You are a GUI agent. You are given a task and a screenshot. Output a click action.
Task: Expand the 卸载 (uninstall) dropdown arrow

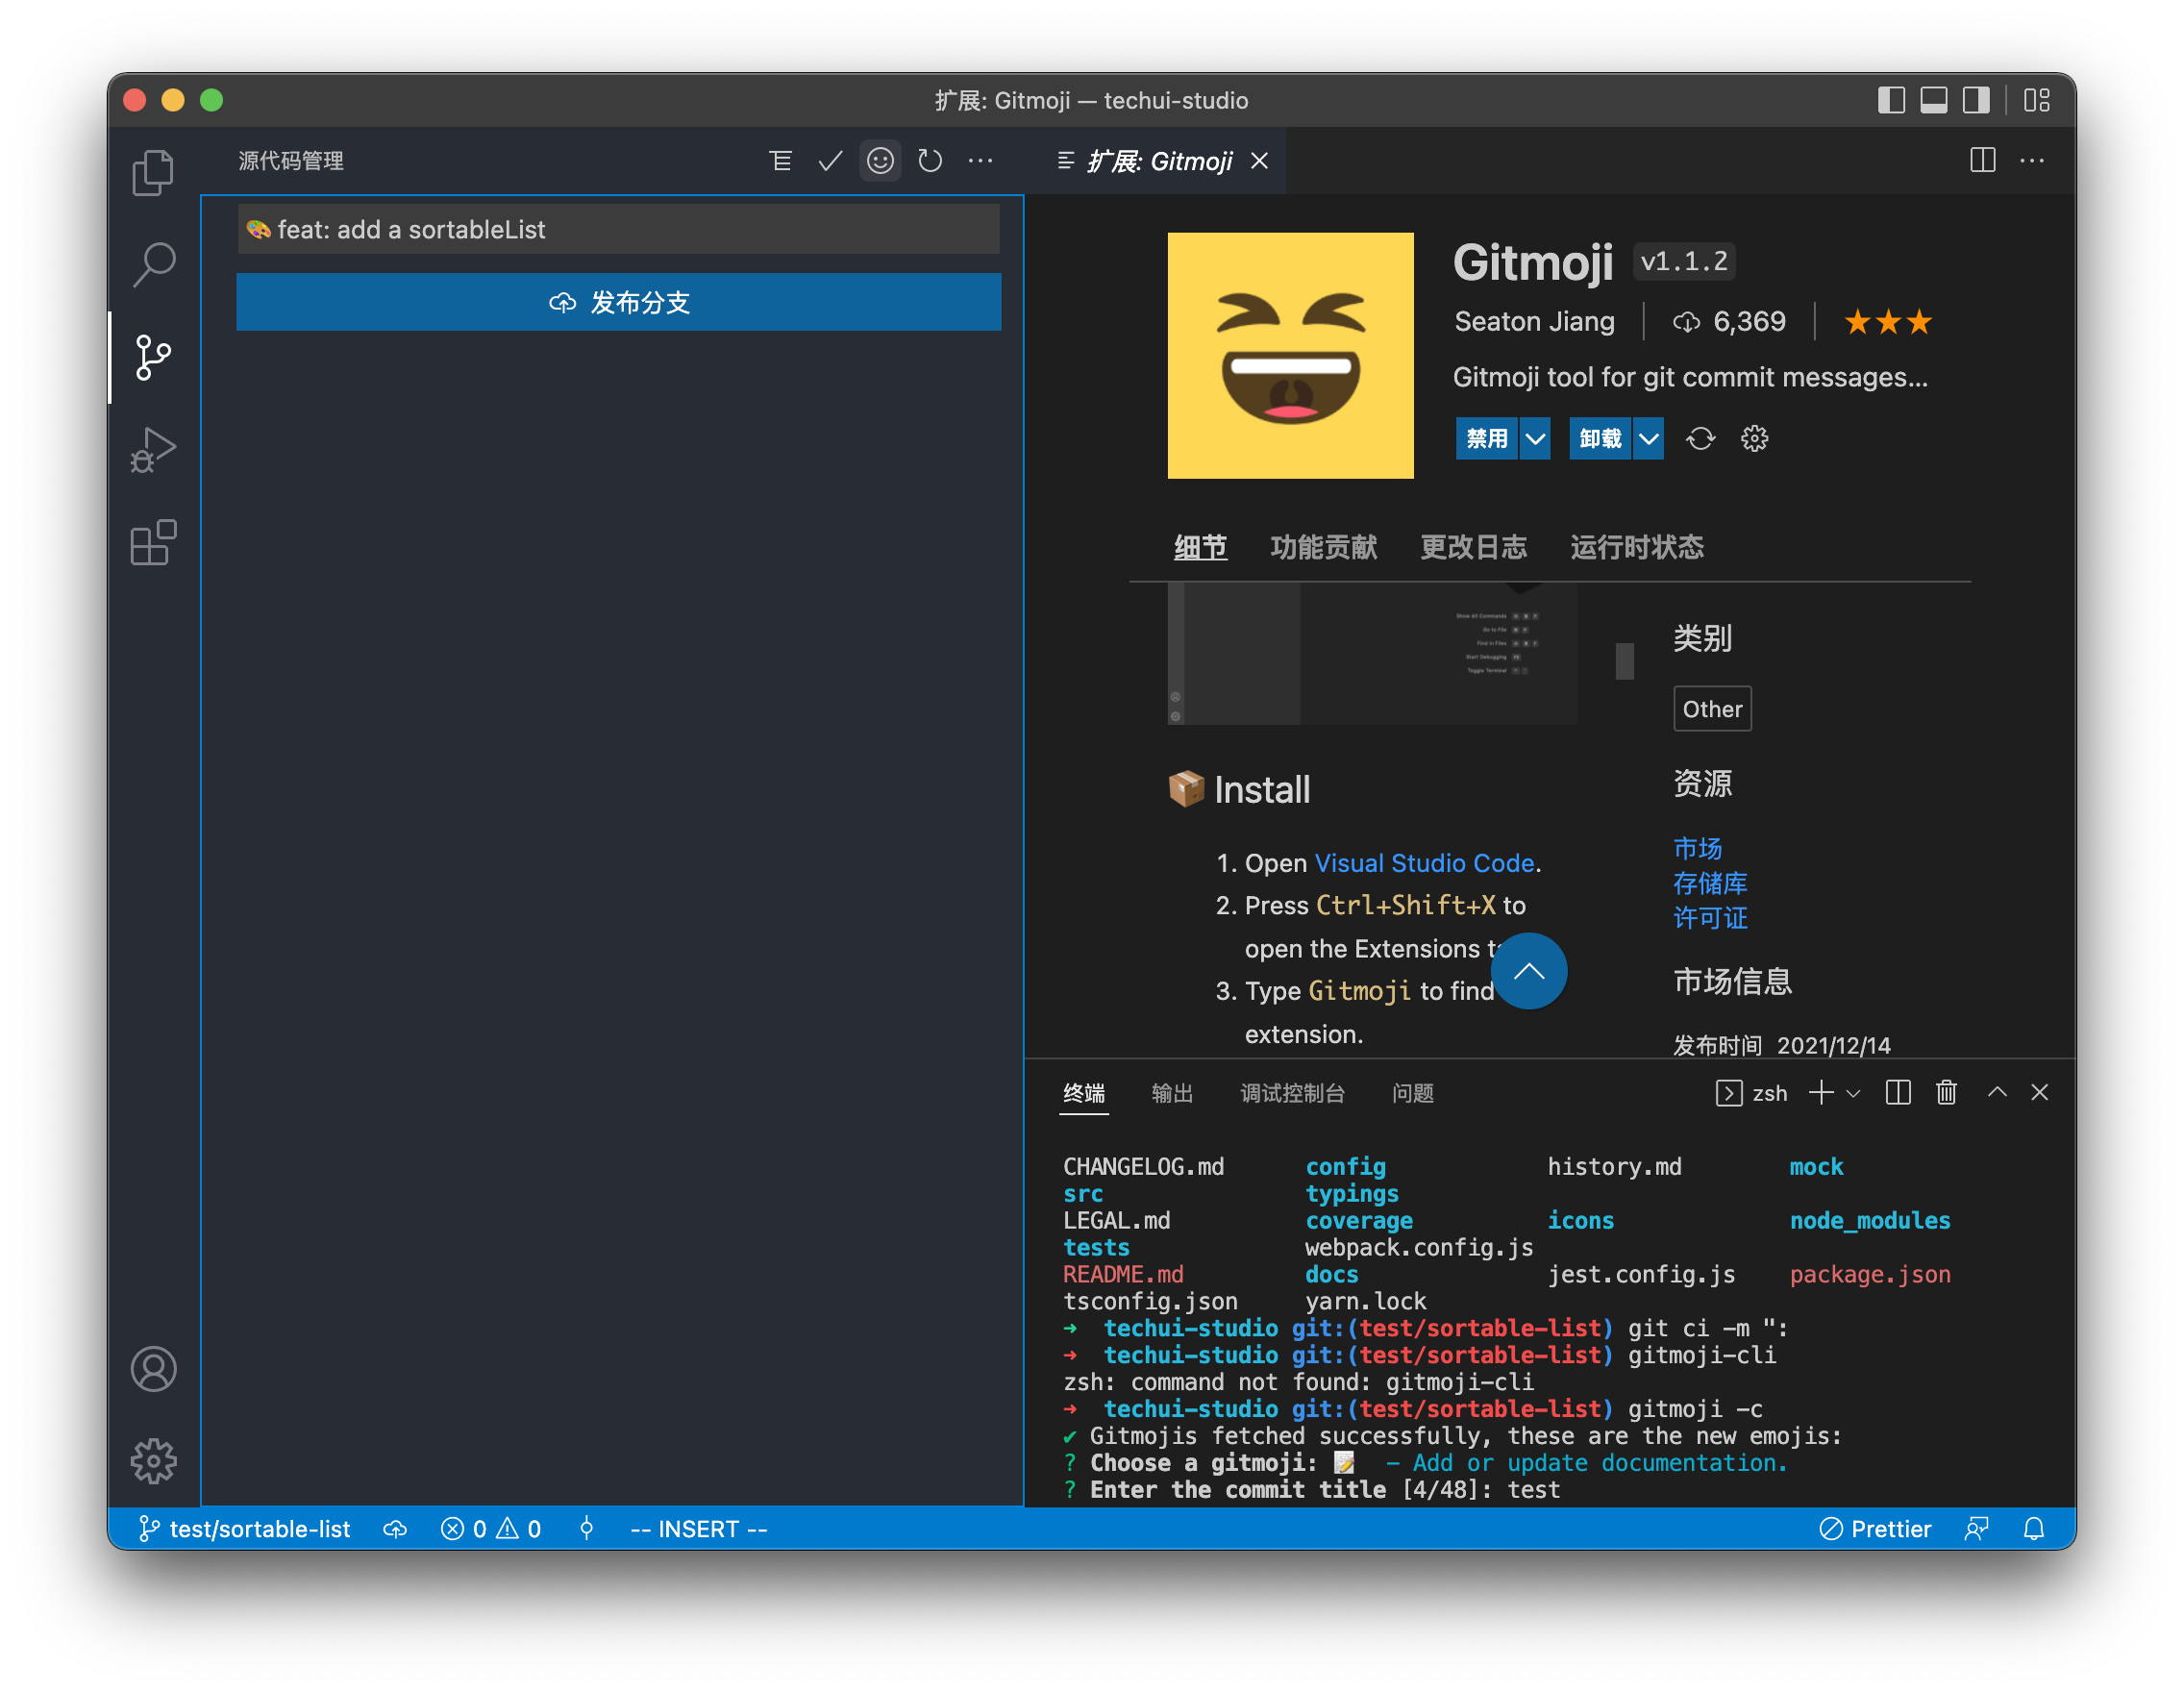point(1649,438)
